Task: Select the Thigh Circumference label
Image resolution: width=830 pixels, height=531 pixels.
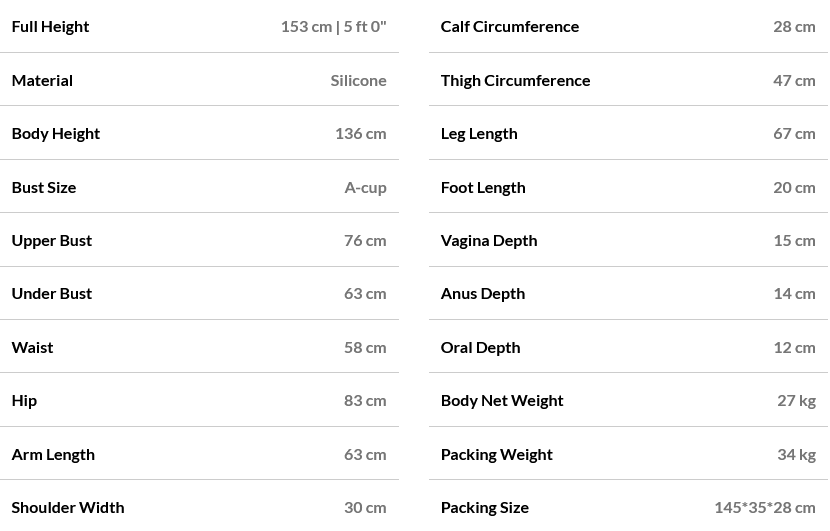Action: [x=515, y=80]
